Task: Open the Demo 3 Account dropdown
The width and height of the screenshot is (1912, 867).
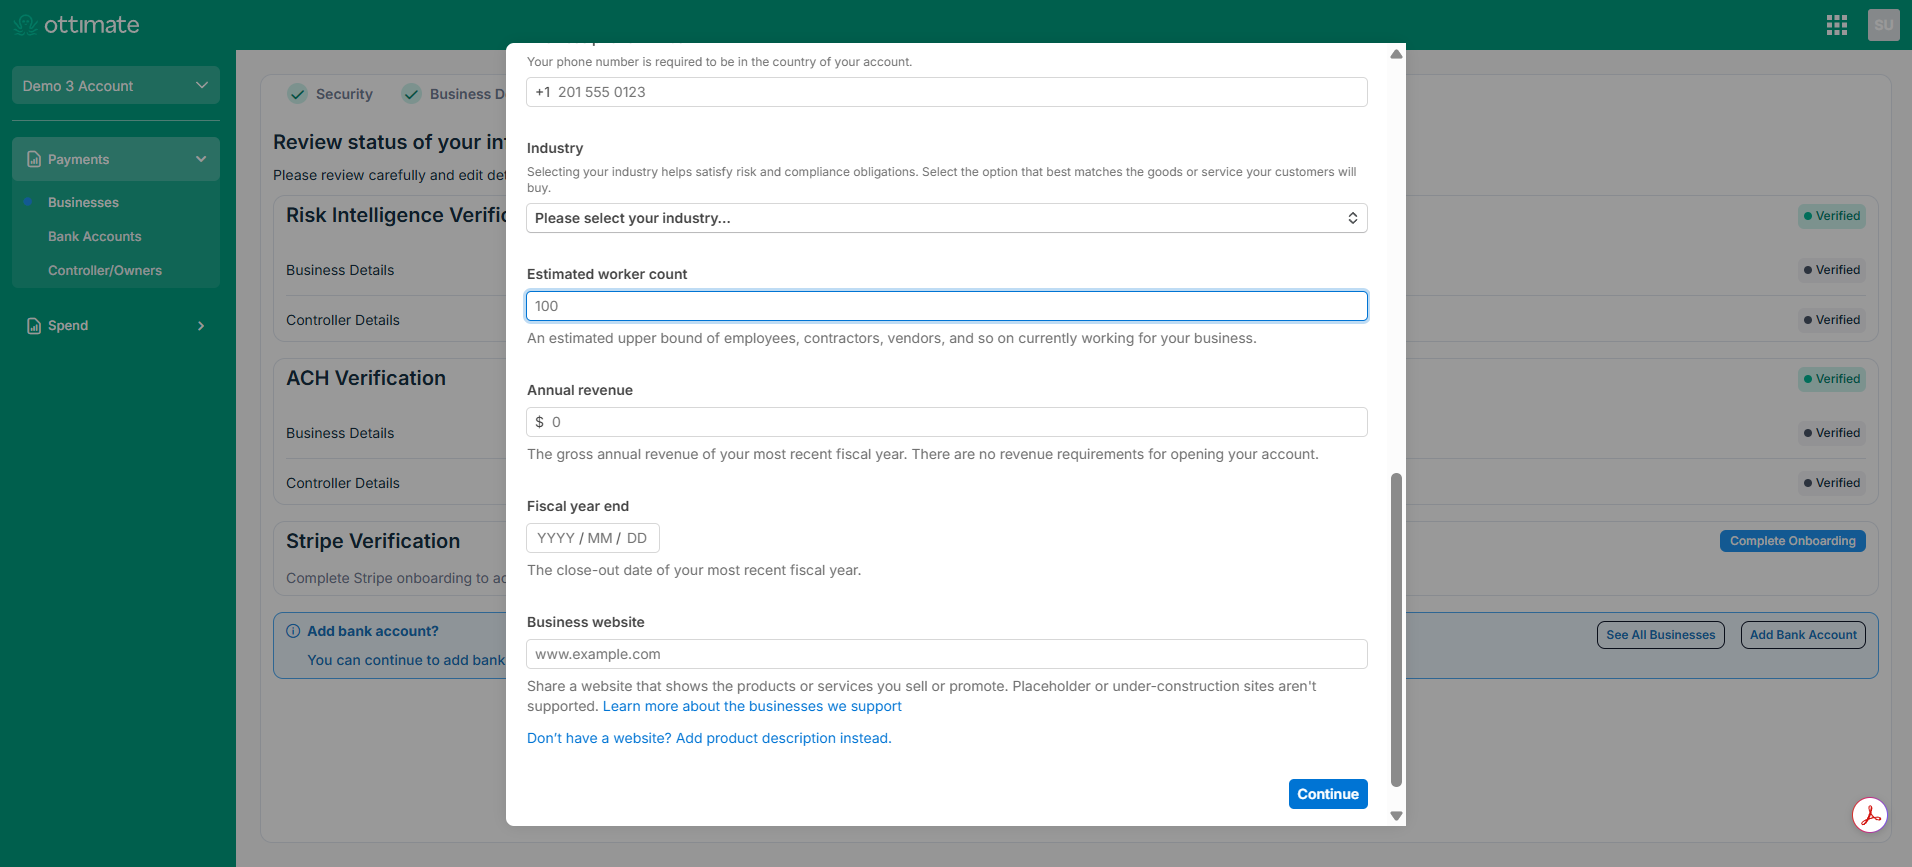Action: click(116, 86)
